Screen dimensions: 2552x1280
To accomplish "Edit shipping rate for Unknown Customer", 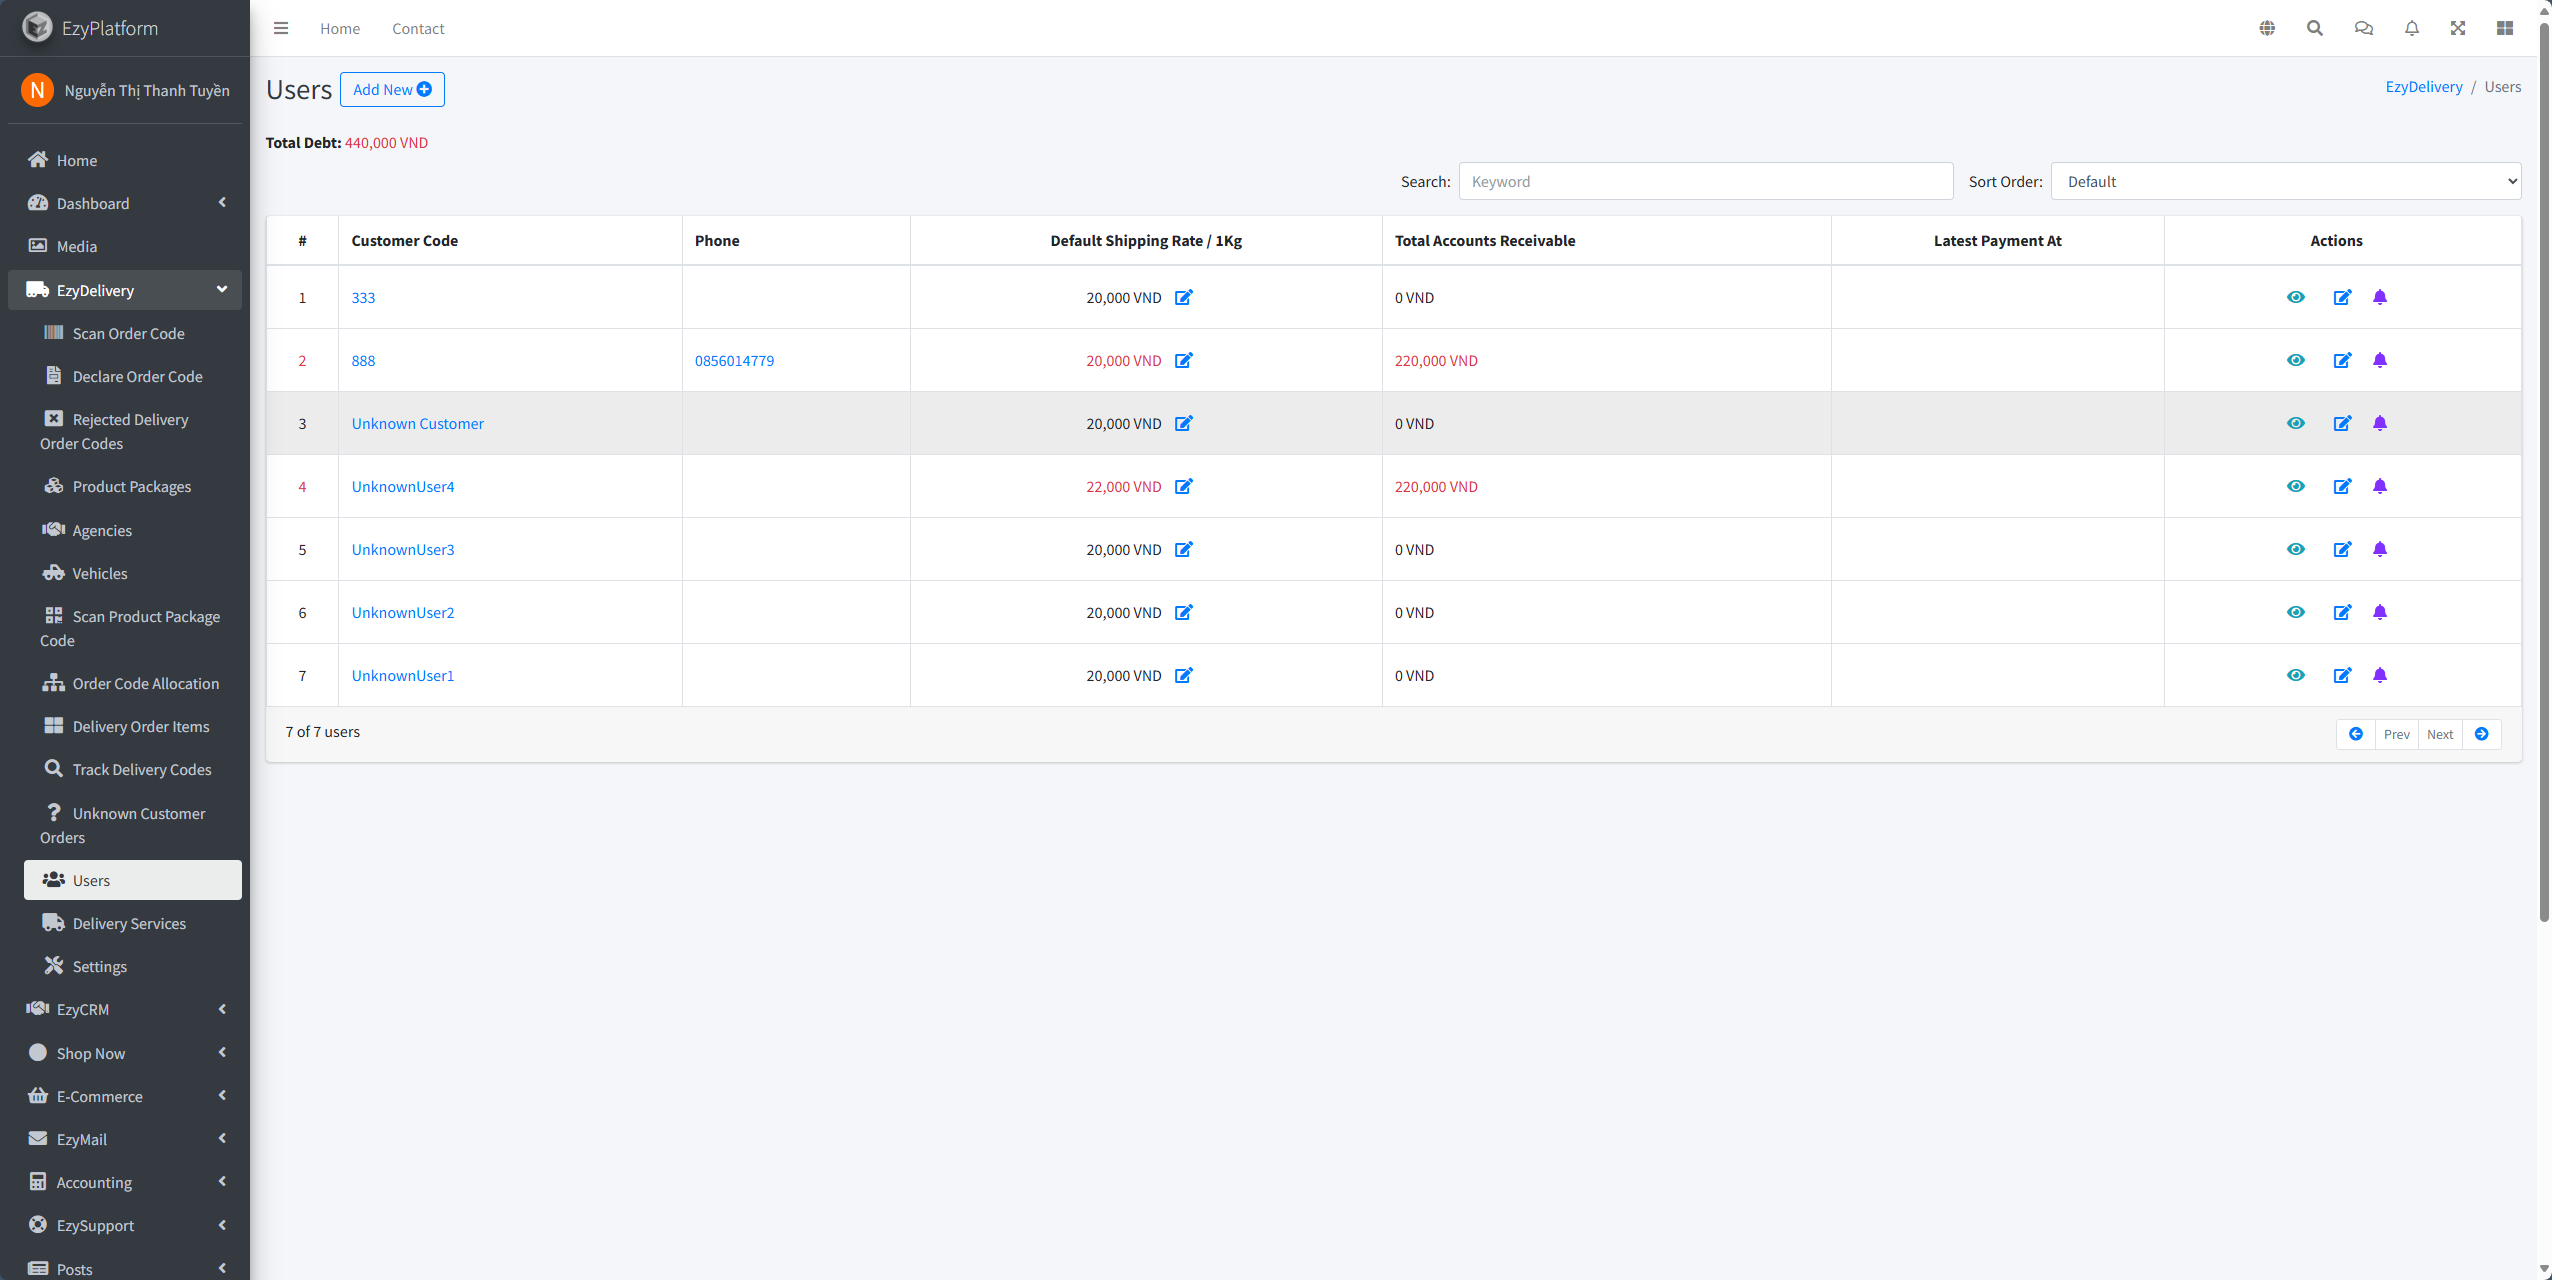I will coord(1184,423).
